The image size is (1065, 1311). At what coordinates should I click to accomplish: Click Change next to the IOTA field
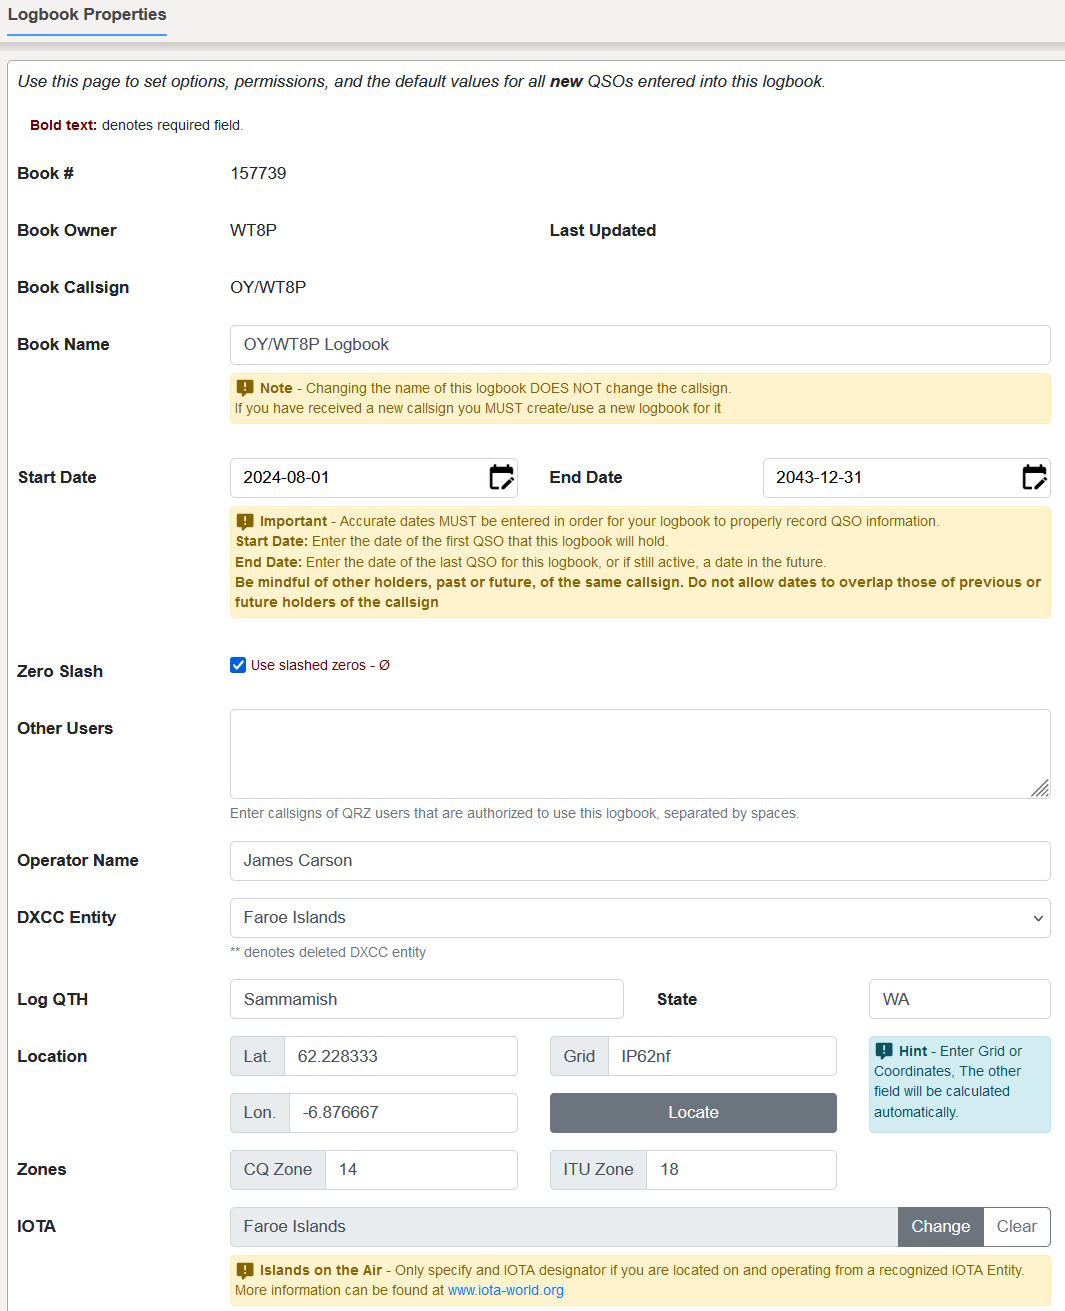[x=939, y=1226]
